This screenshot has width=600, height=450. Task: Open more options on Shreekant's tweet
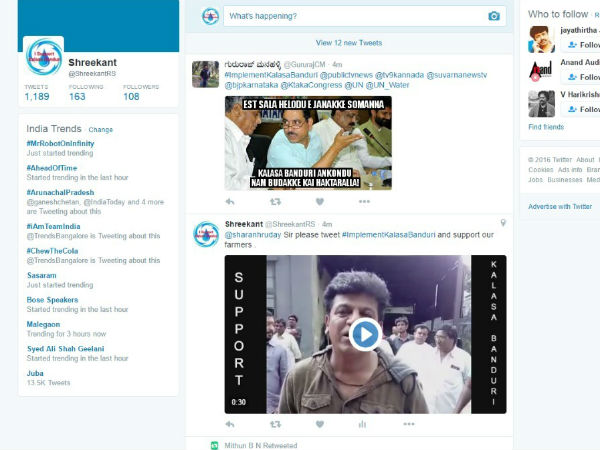coord(409,424)
